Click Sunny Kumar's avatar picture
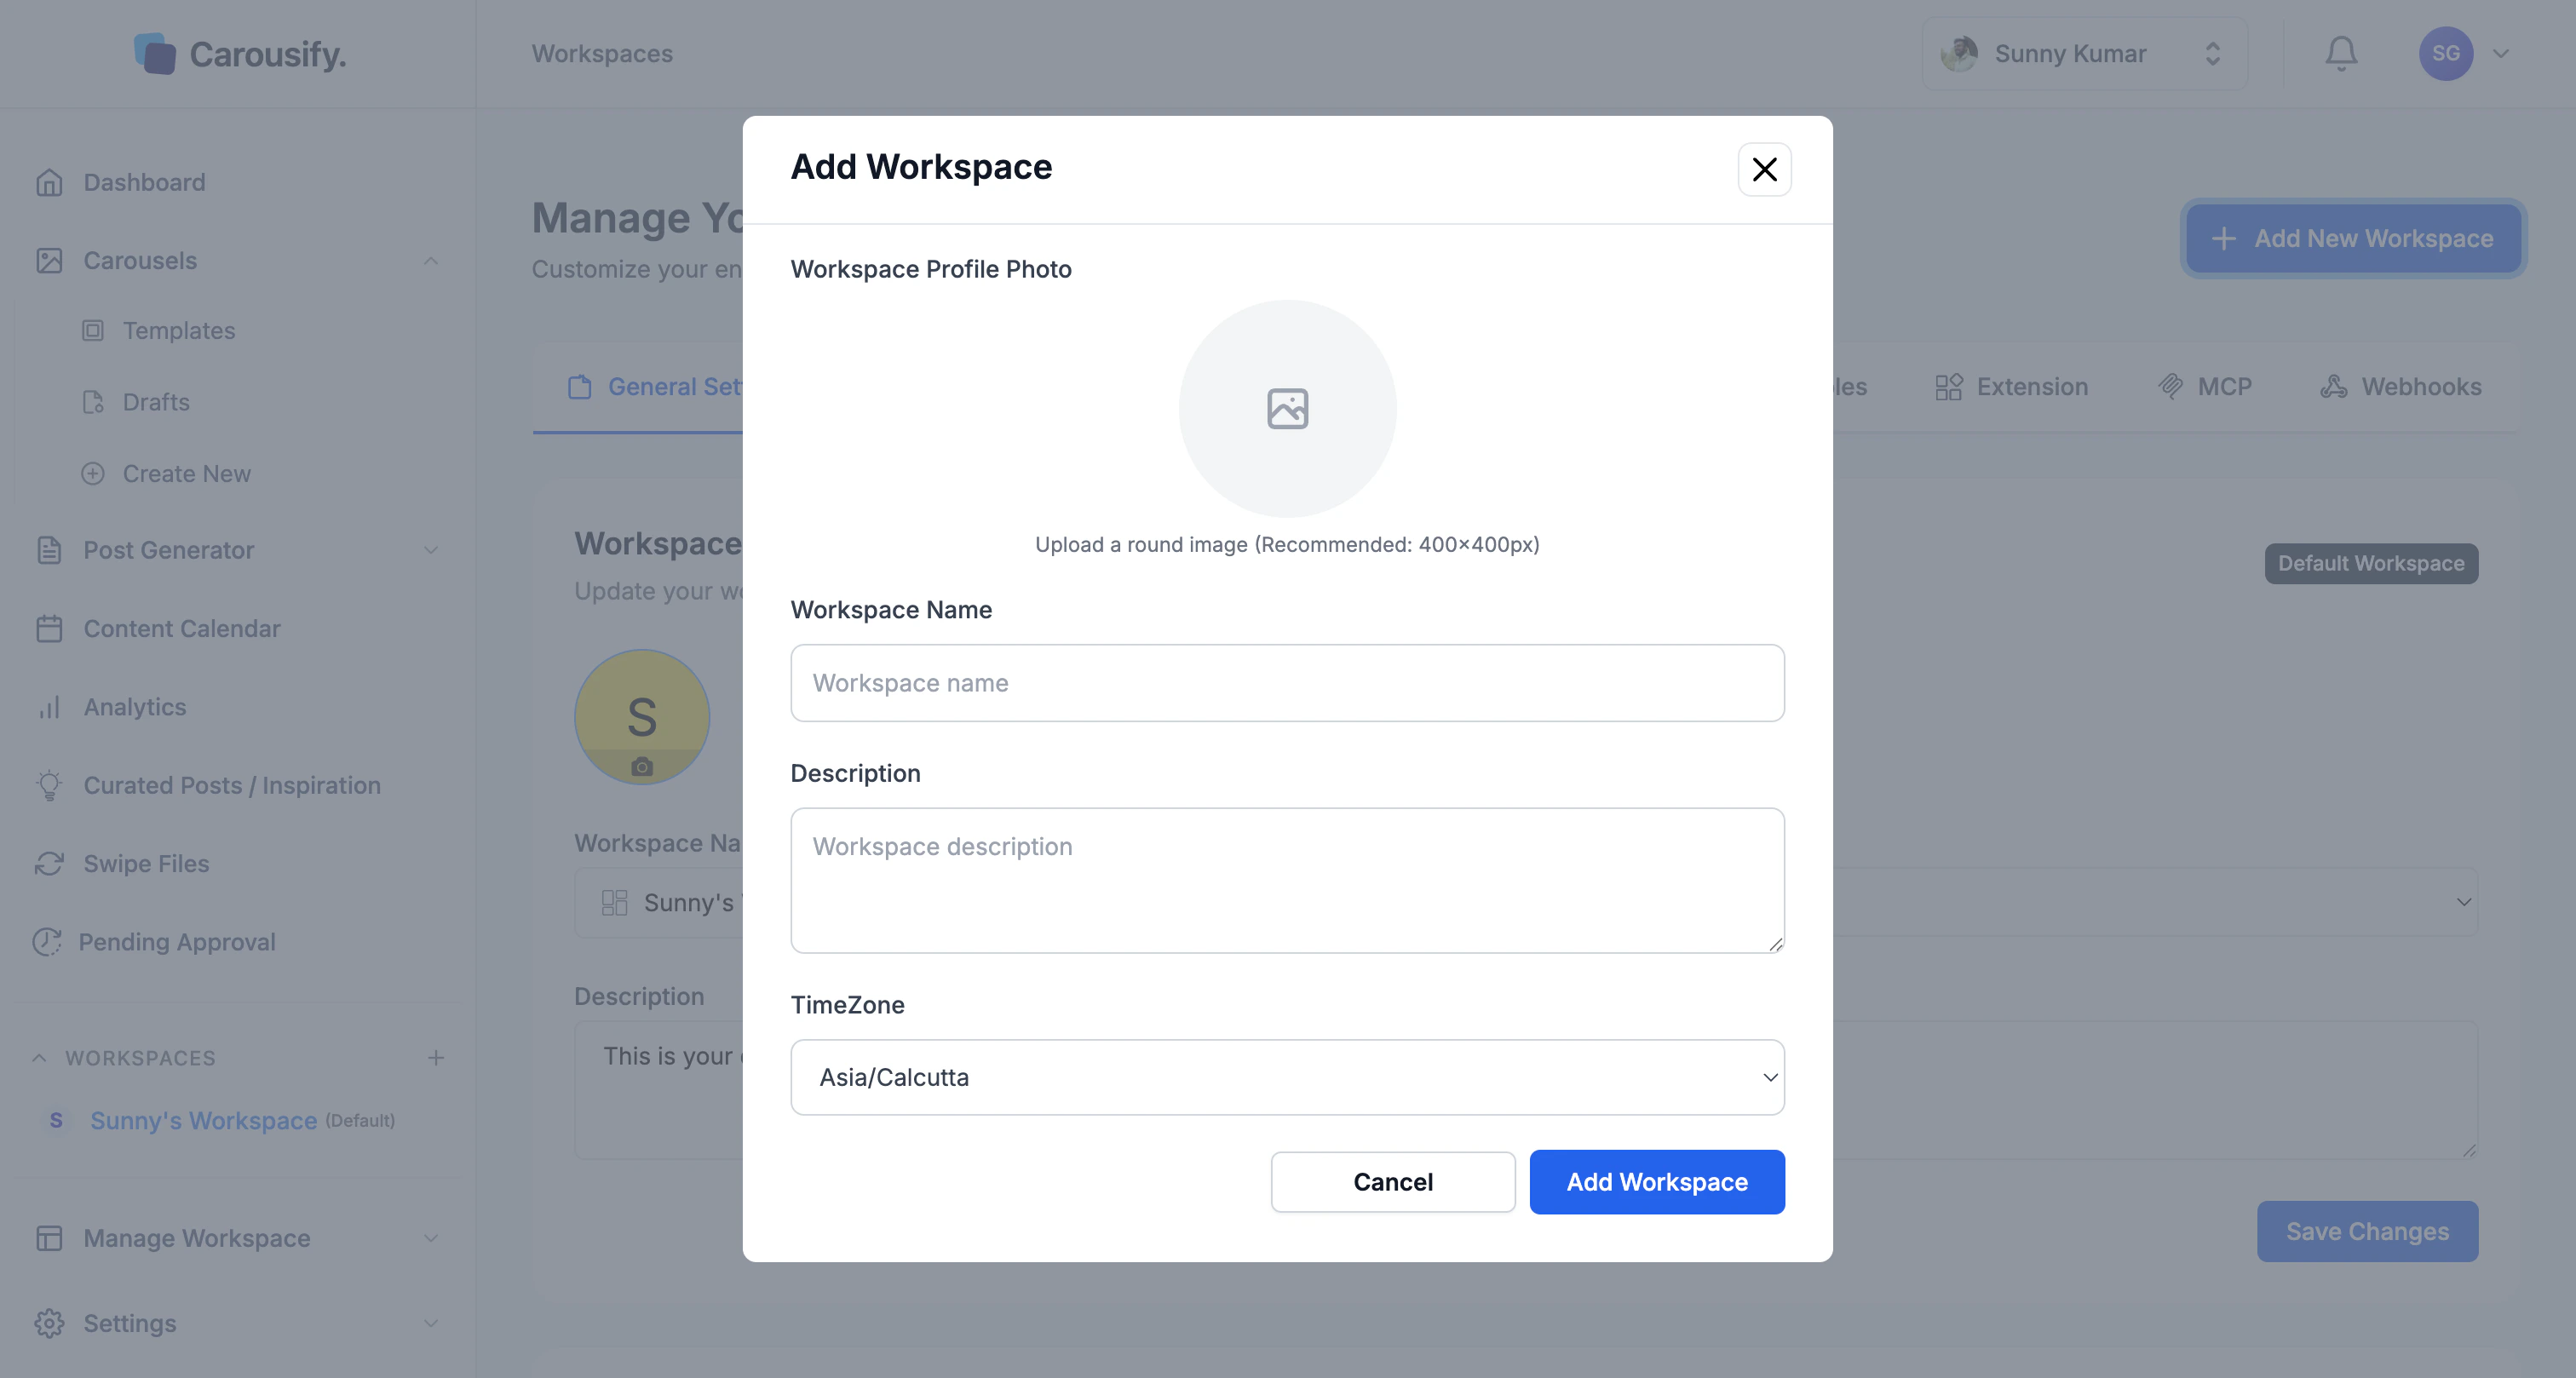2576x1378 pixels. coord(1959,53)
